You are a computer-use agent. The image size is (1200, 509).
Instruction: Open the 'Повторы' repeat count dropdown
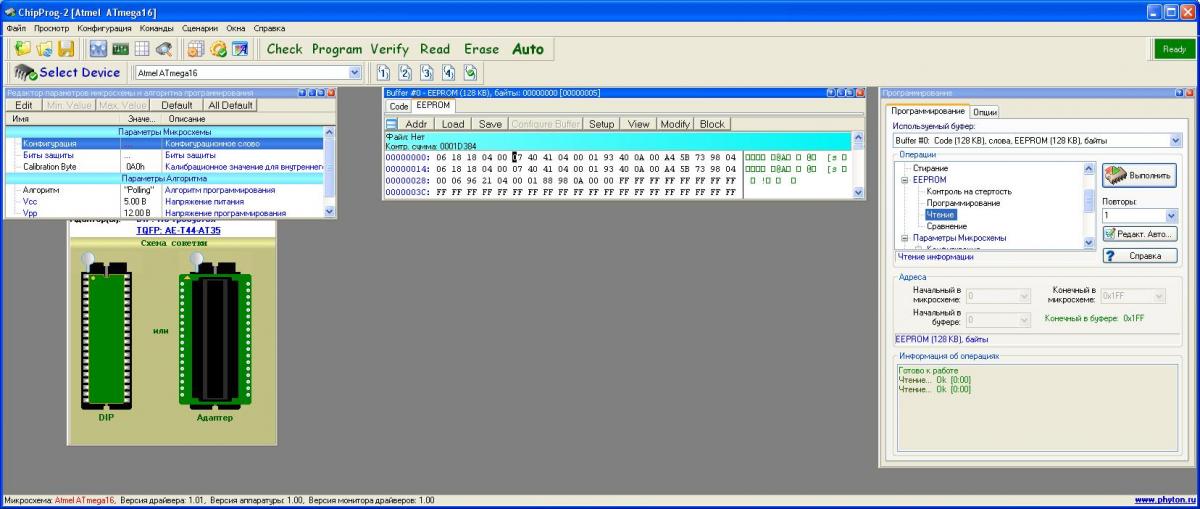point(1172,215)
